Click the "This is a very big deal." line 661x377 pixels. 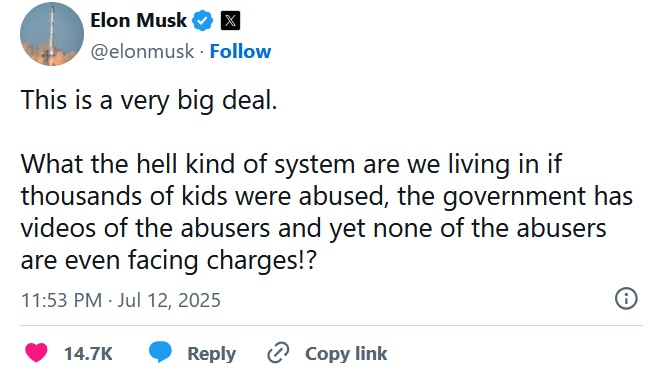click(149, 101)
